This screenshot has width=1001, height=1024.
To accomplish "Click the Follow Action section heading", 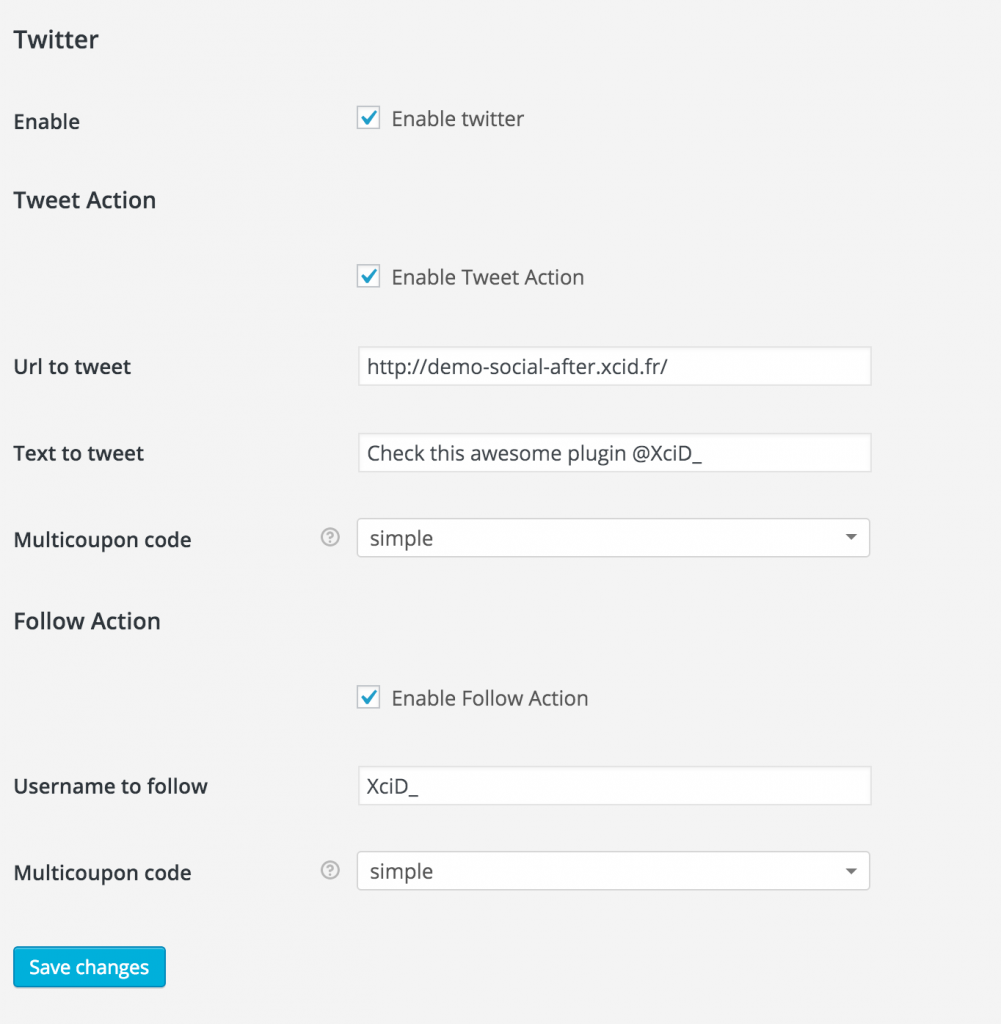I will pos(87,621).
